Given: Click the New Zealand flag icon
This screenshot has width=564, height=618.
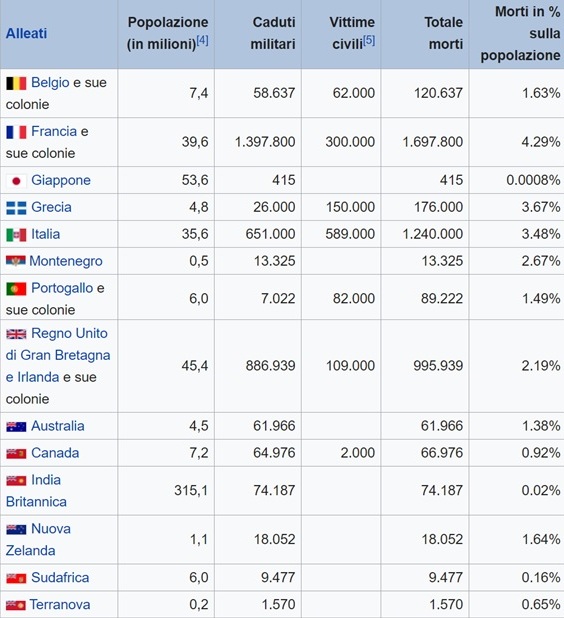Looking at the screenshot, I should click(x=16, y=529).
